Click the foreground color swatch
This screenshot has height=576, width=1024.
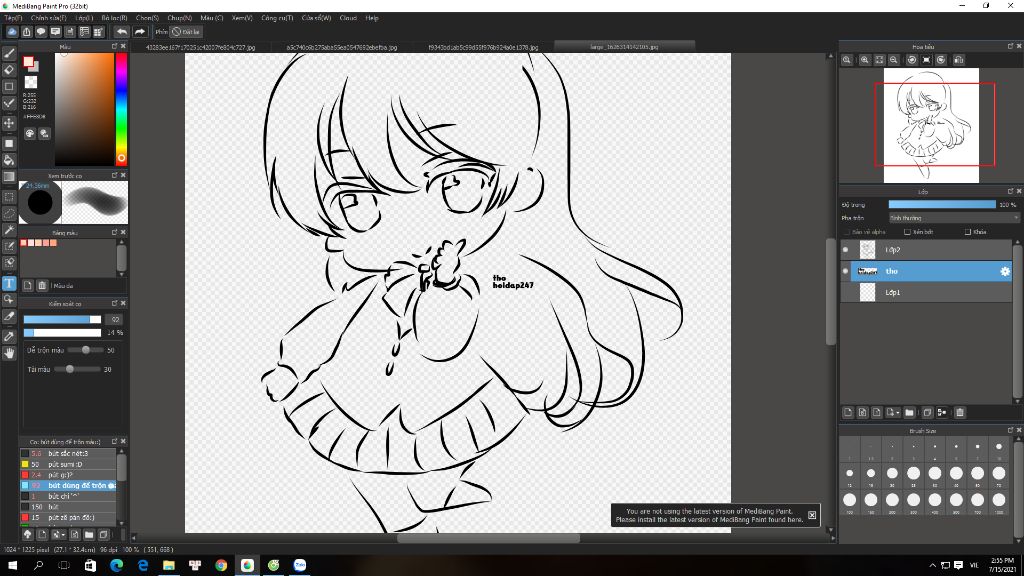pos(28,62)
